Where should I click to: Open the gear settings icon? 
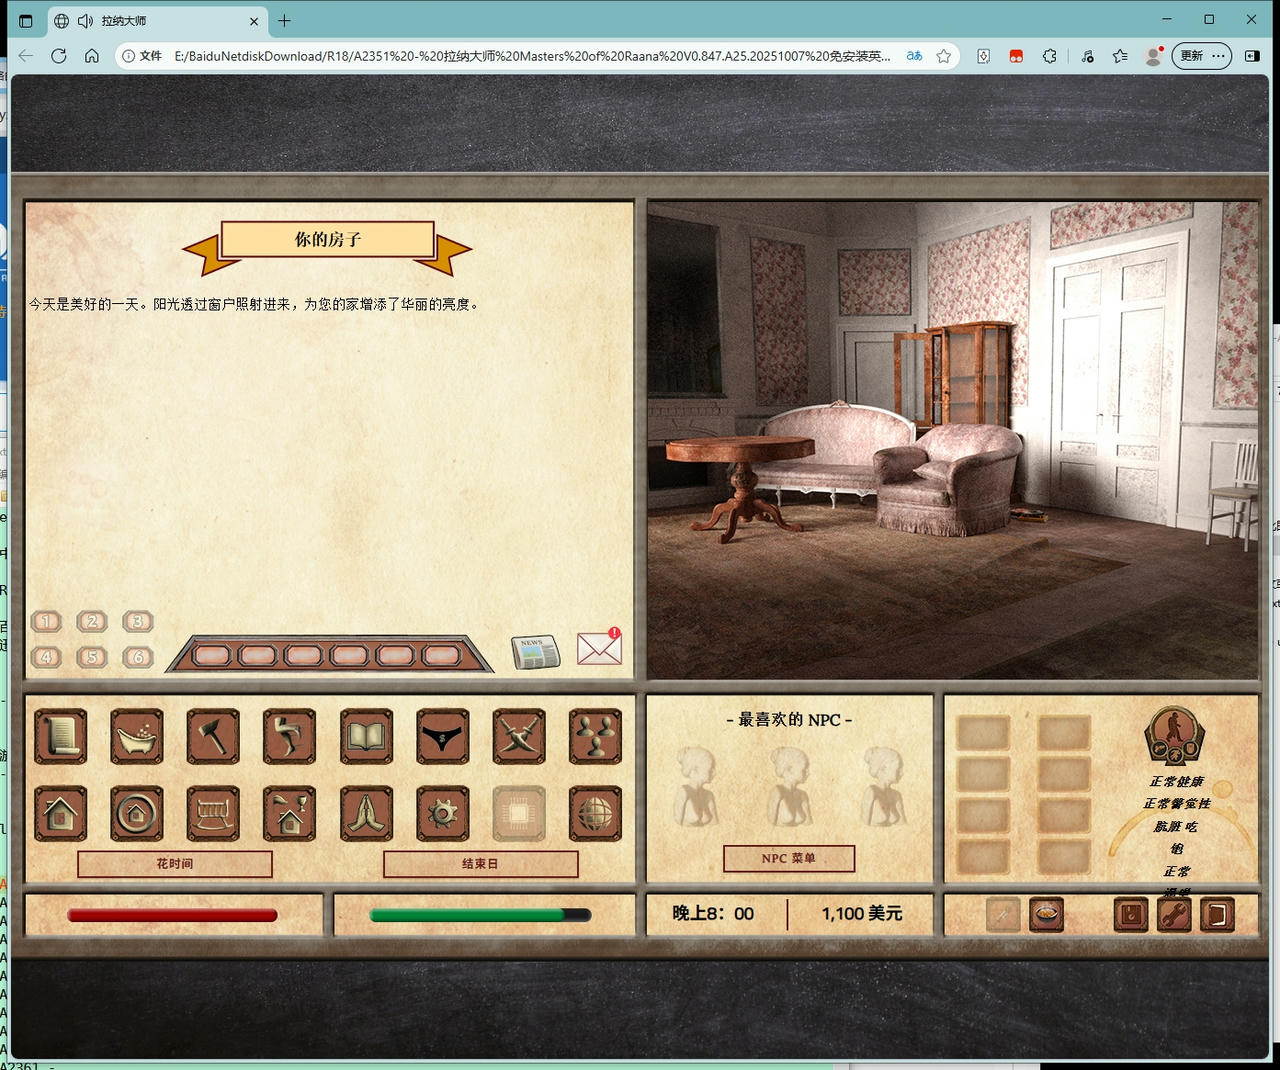click(442, 813)
